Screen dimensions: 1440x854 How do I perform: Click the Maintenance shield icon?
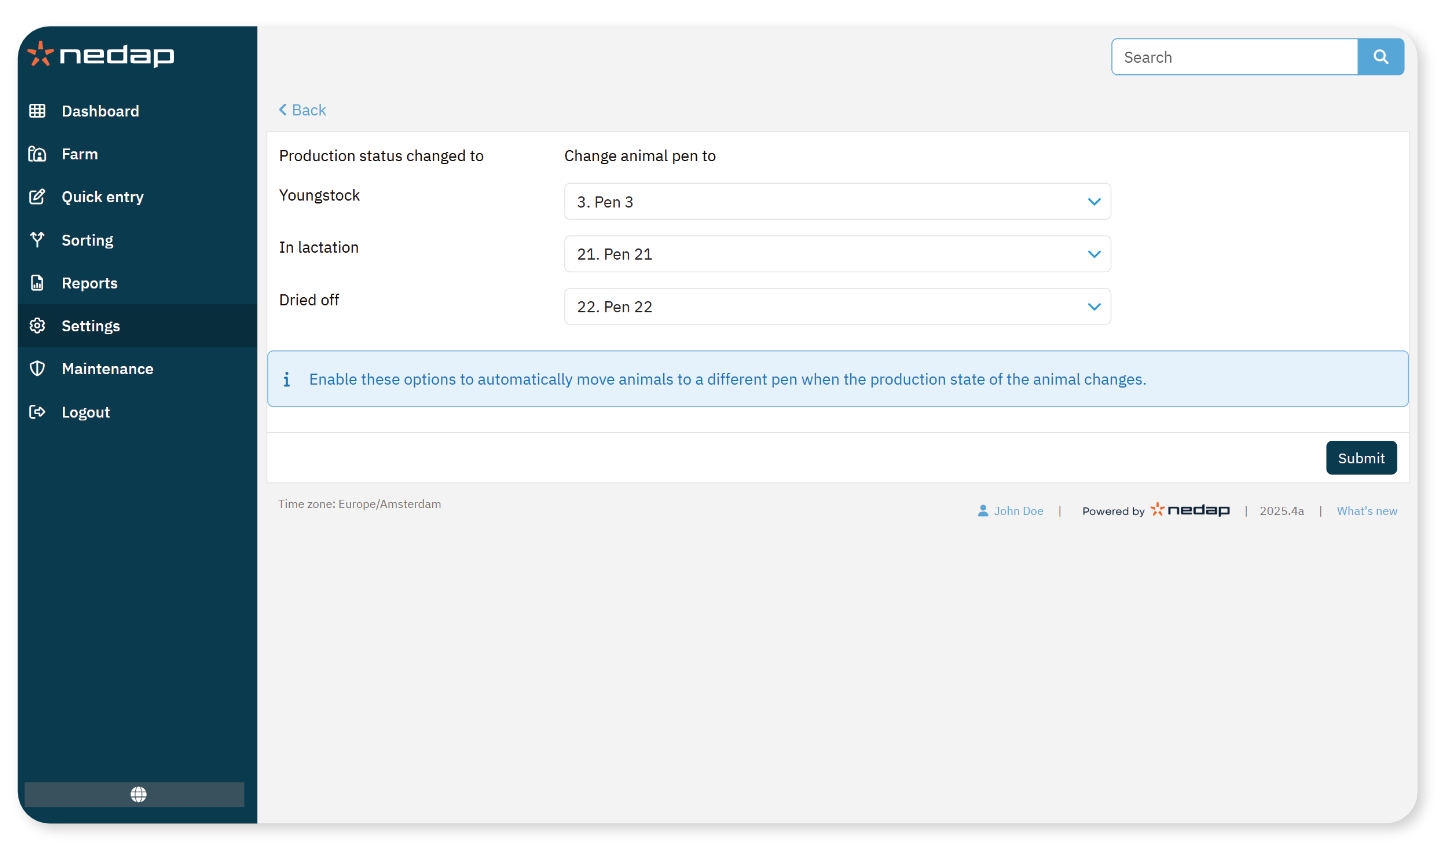(x=37, y=369)
